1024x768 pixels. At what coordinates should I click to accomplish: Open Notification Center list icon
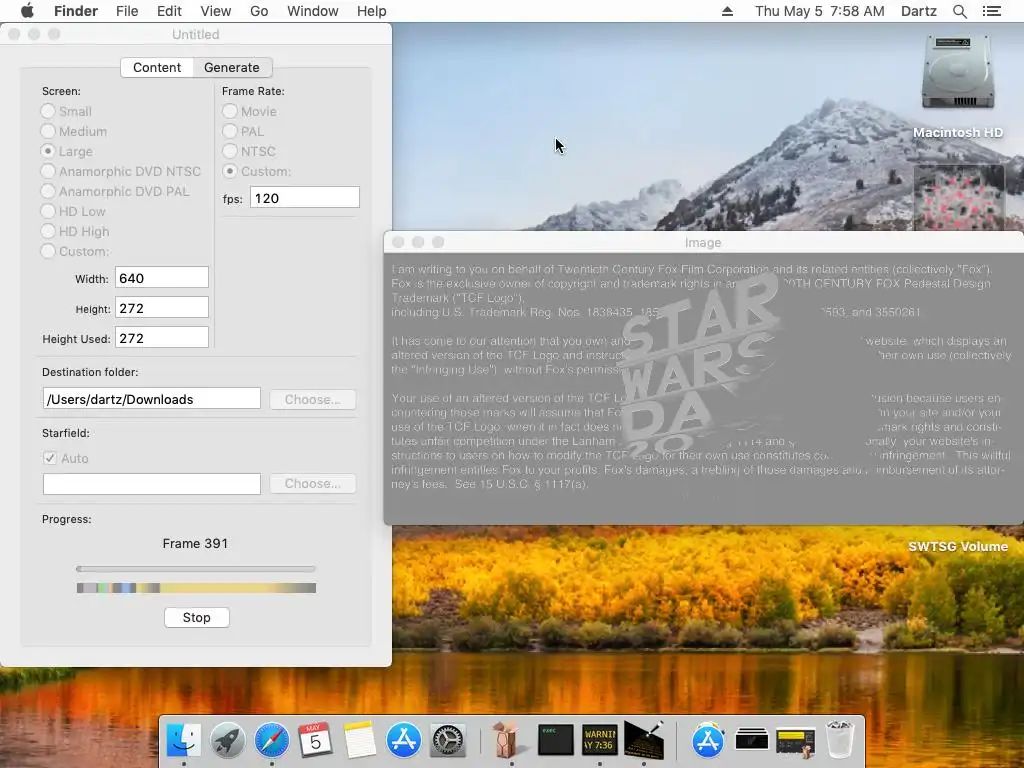(991, 11)
